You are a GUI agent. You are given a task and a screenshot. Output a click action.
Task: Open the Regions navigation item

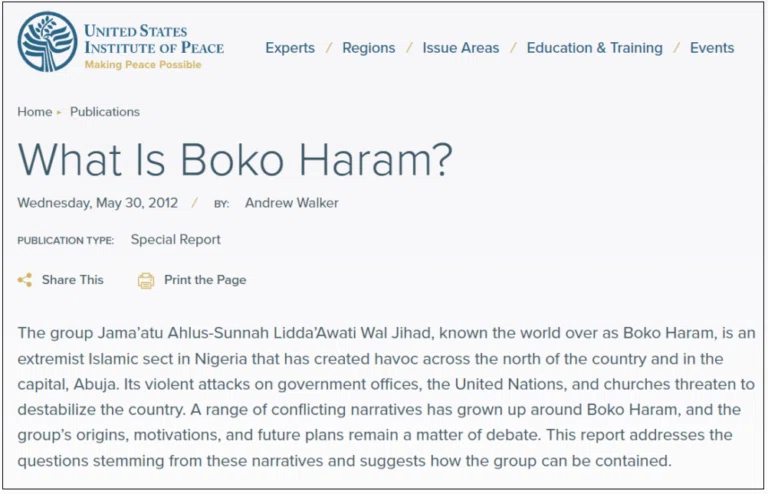tap(368, 48)
